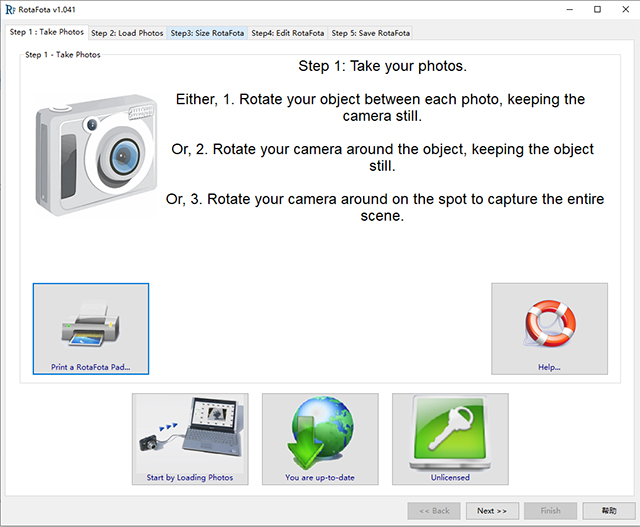Image resolution: width=640 pixels, height=527 pixels.
Task: Click the << Back button
Action: pos(434,511)
